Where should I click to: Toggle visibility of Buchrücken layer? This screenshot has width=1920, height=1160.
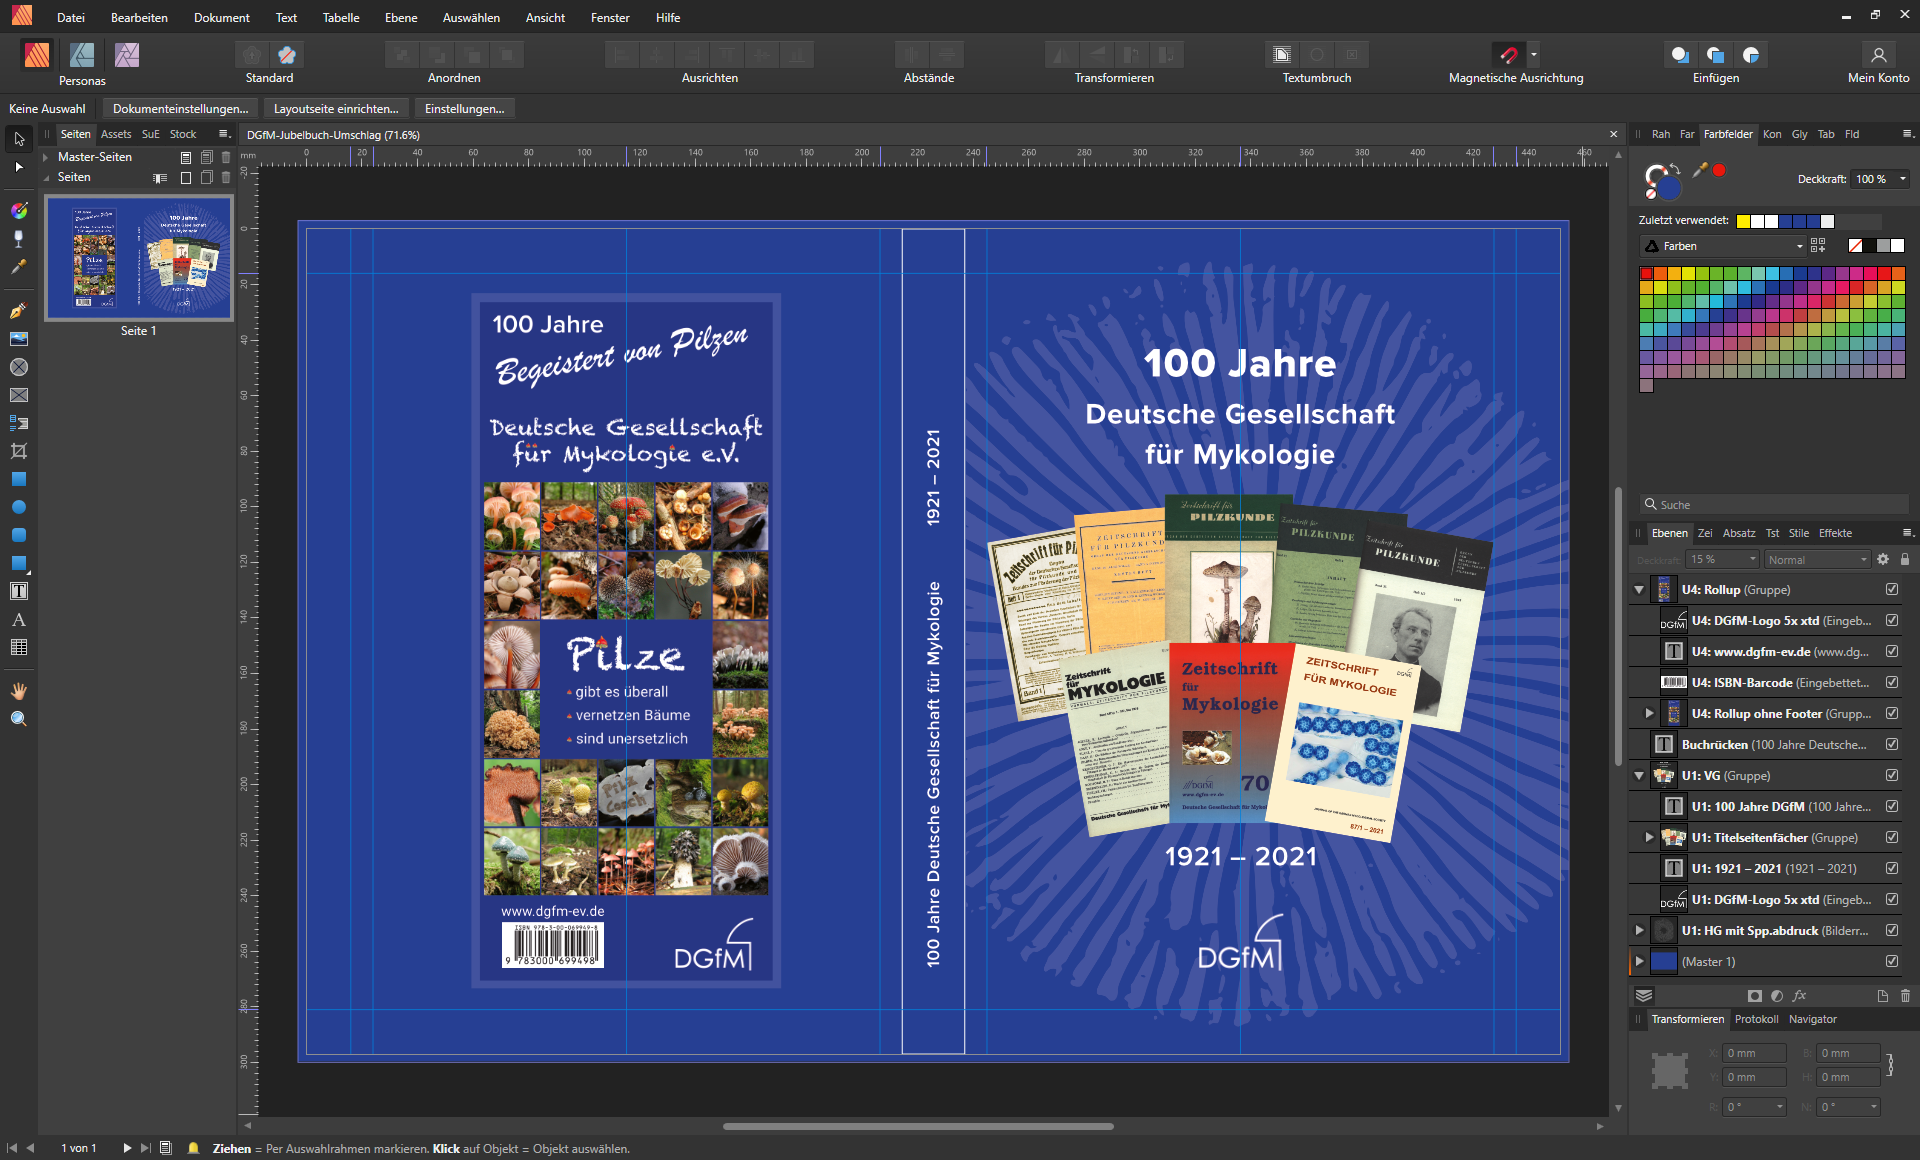pos(1892,745)
